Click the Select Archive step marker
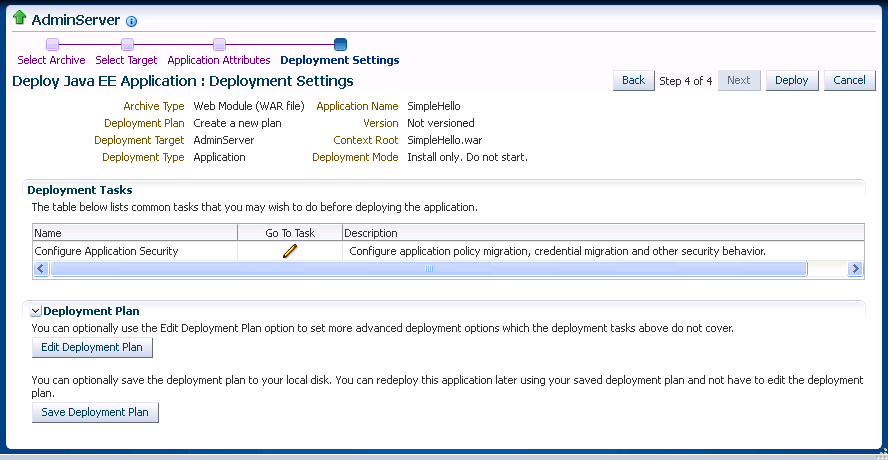Screen dimensions: 888x460 coord(52,44)
